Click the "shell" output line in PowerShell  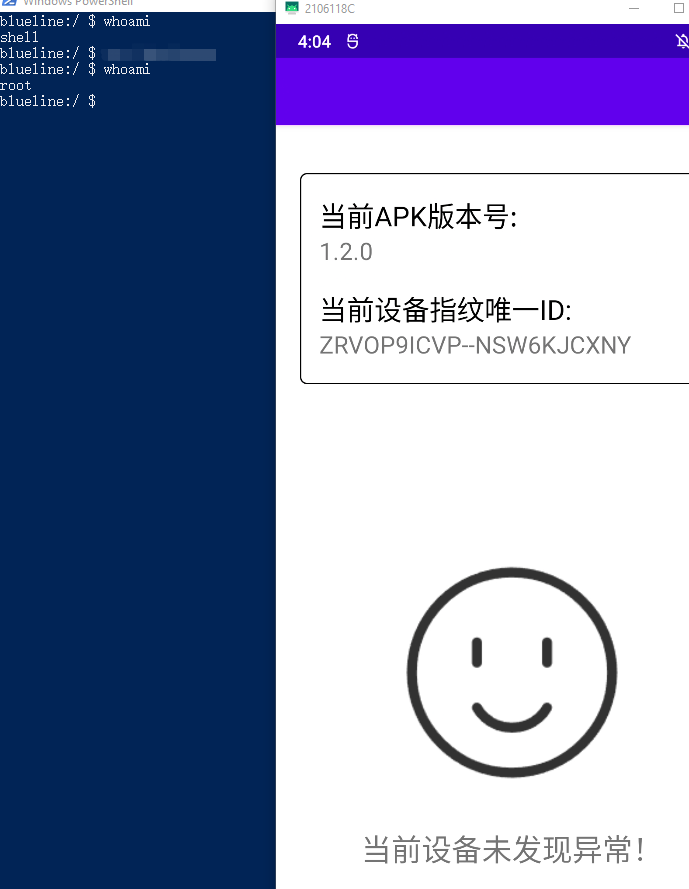(19, 37)
